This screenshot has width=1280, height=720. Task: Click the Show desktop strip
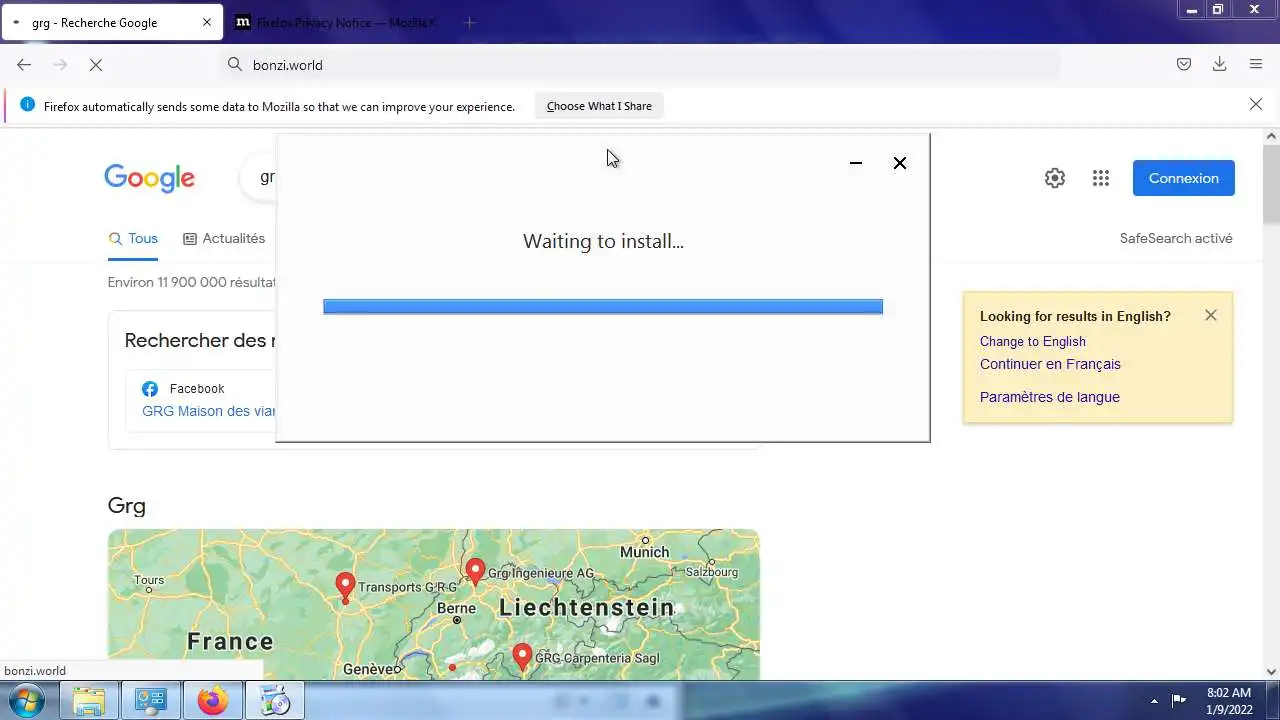click(1273, 700)
